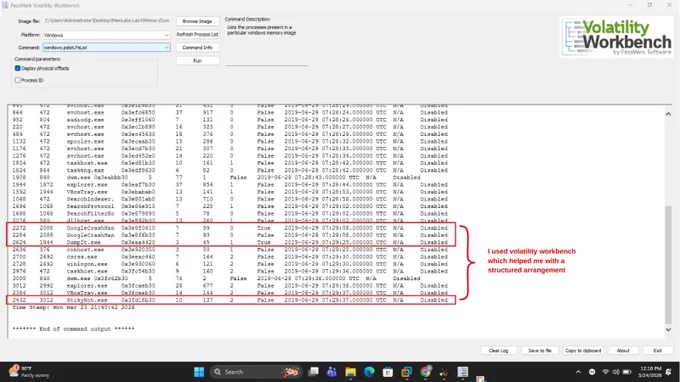Viewport: 680px width, 382px height.
Task: Open the volume speaker icon
Action: (616, 372)
